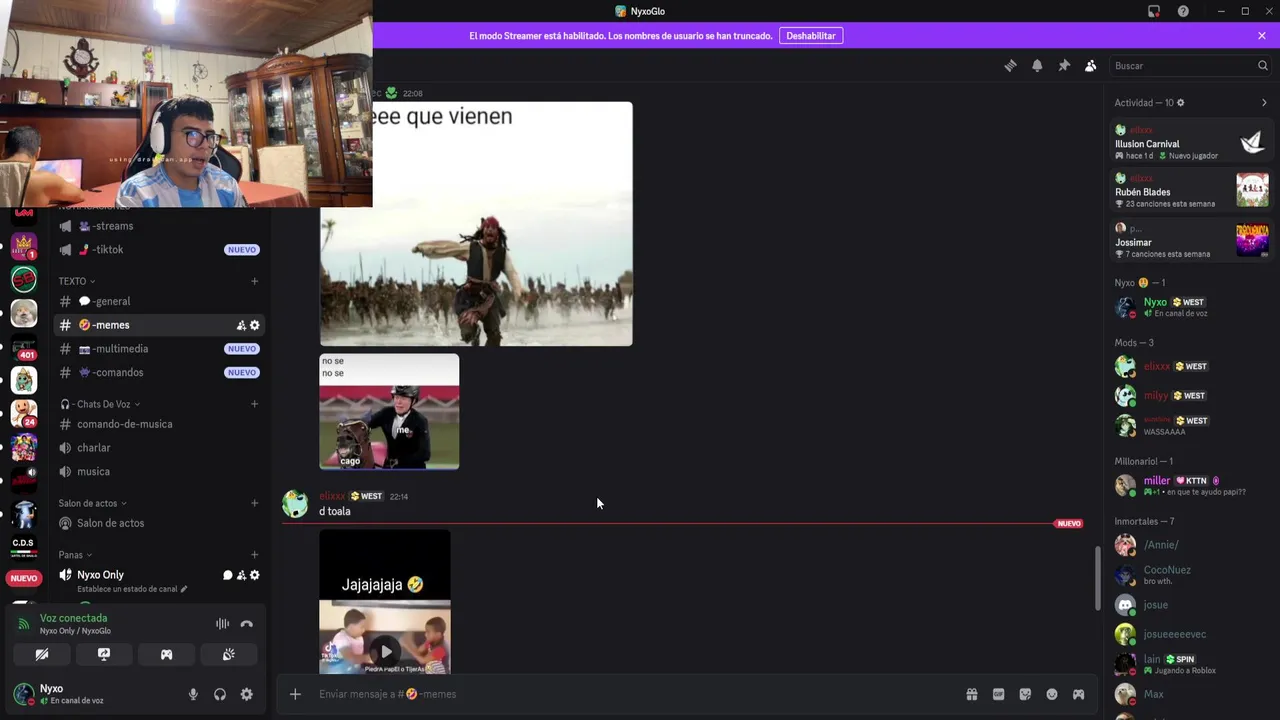Open the Rubén Blades activity card
Viewport: 1280px width, 720px height.
(1192, 191)
